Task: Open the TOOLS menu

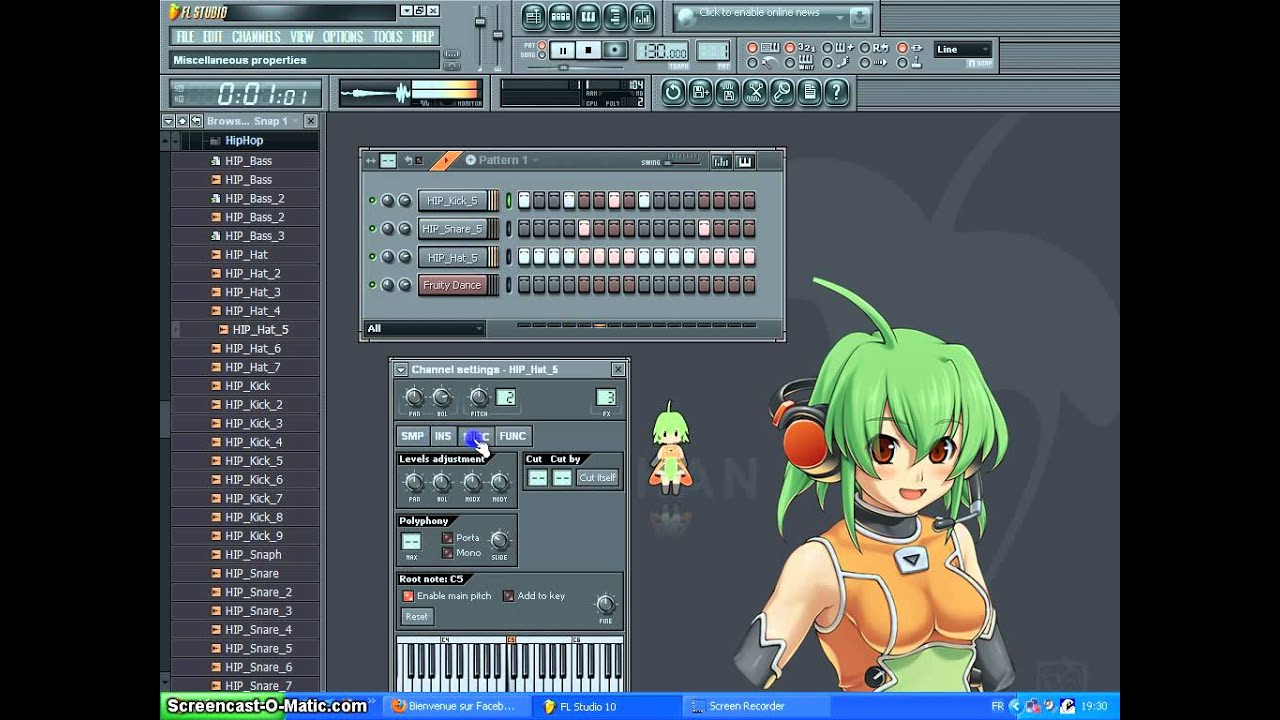Action: (388, 37)
